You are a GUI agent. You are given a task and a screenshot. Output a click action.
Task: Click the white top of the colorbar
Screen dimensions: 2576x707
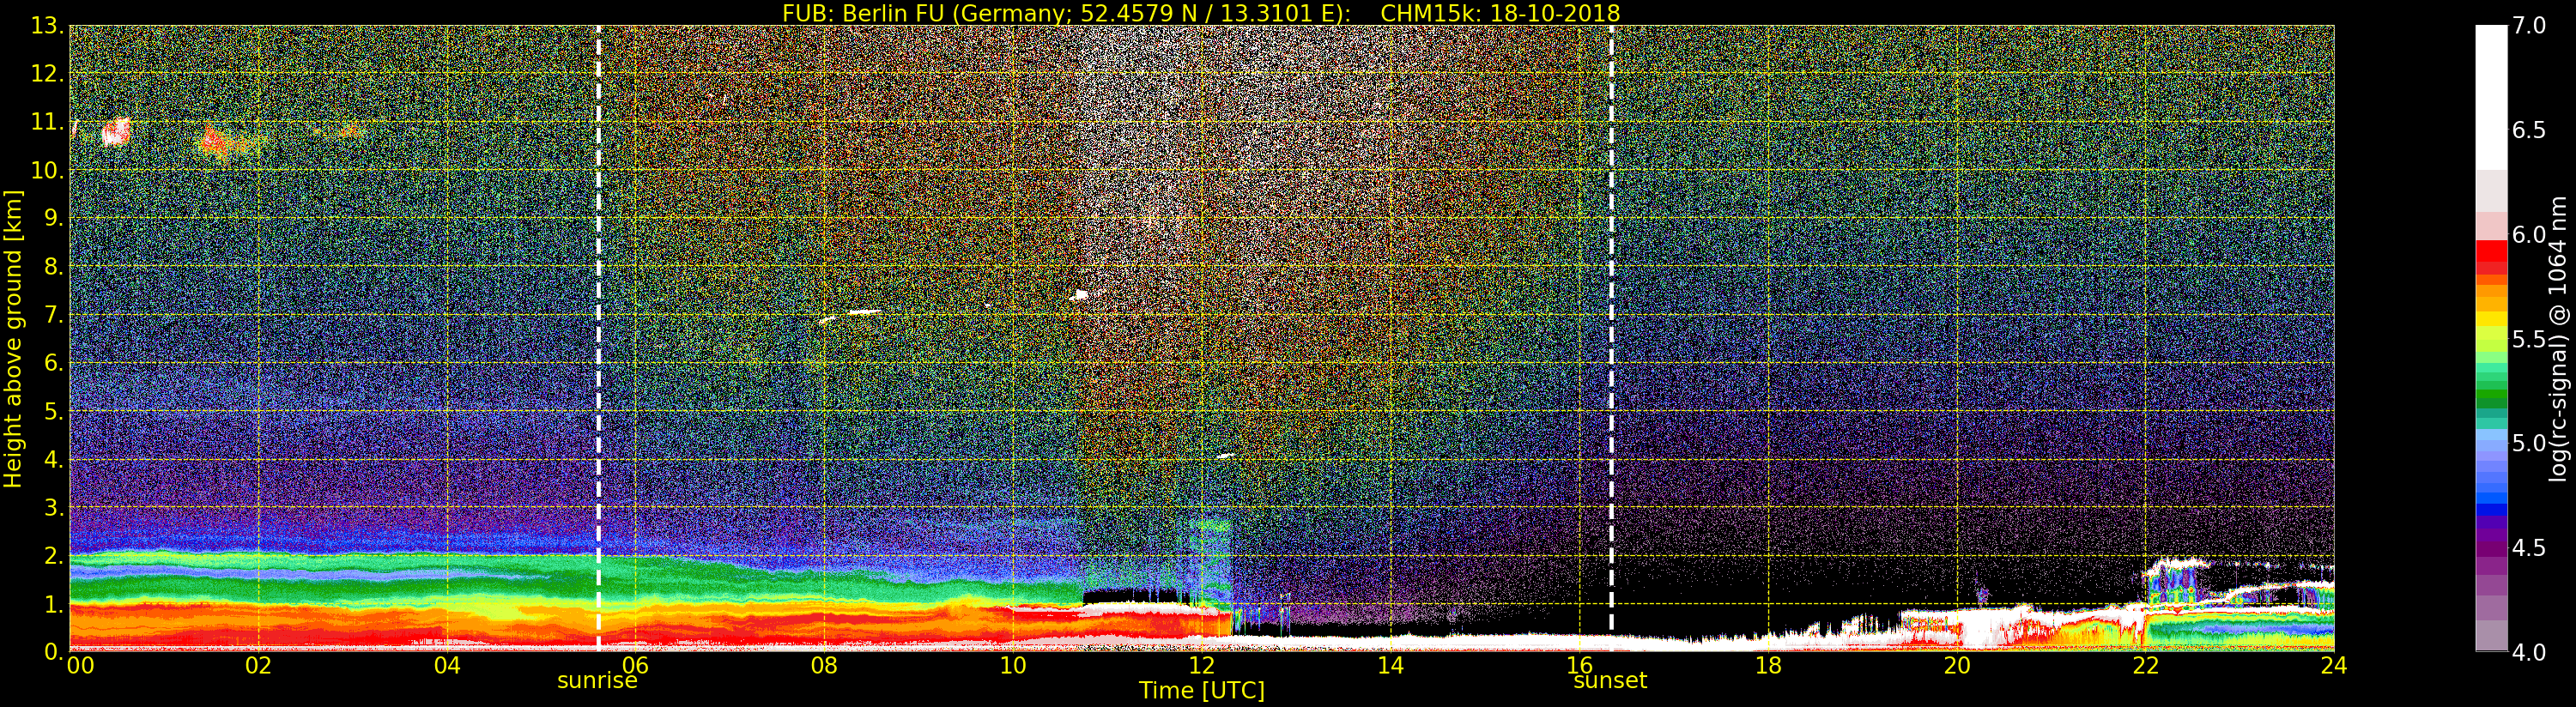click(2491, 97)
